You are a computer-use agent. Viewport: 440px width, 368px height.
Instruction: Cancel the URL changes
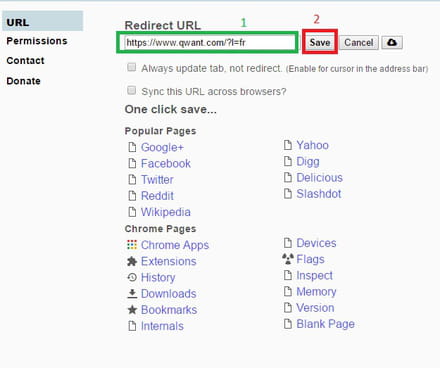pyautogui.click(x=359, y=42)
